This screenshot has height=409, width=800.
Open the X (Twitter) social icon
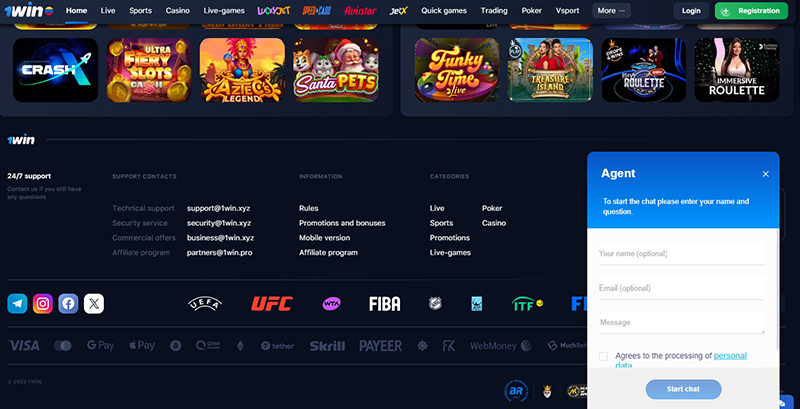pos(94,304)
